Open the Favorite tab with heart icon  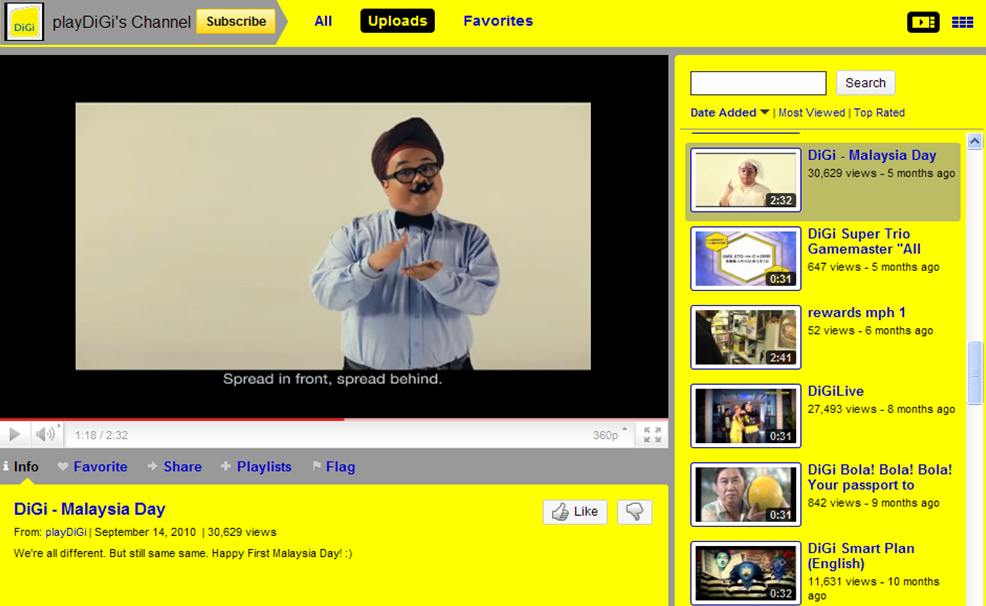pyautogui.click(x=92, y=466)
